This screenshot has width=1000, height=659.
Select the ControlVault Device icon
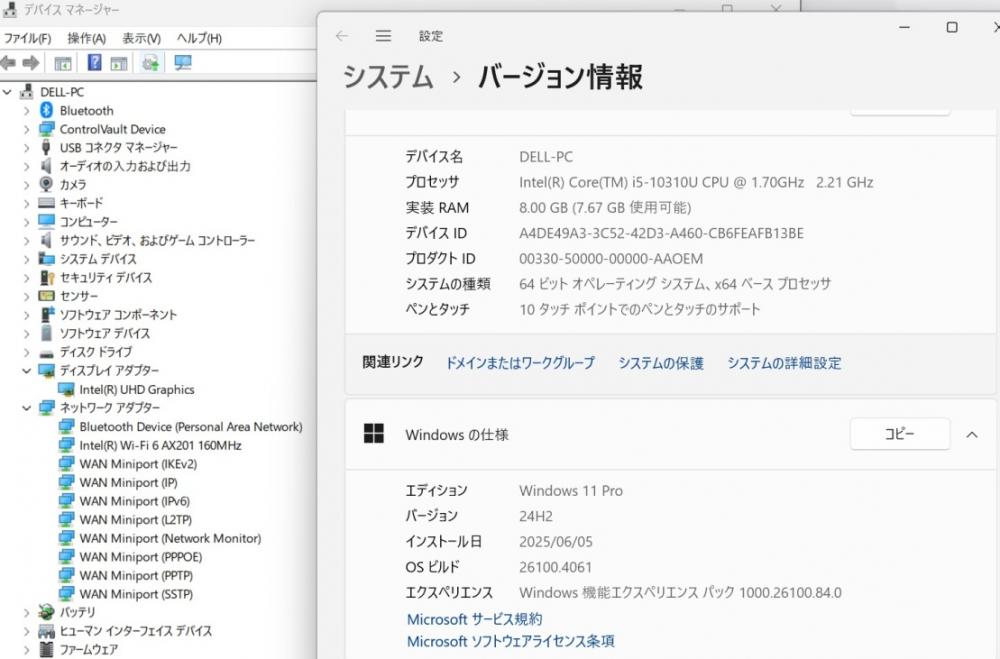pyautogui.click(x=47, y=129)
